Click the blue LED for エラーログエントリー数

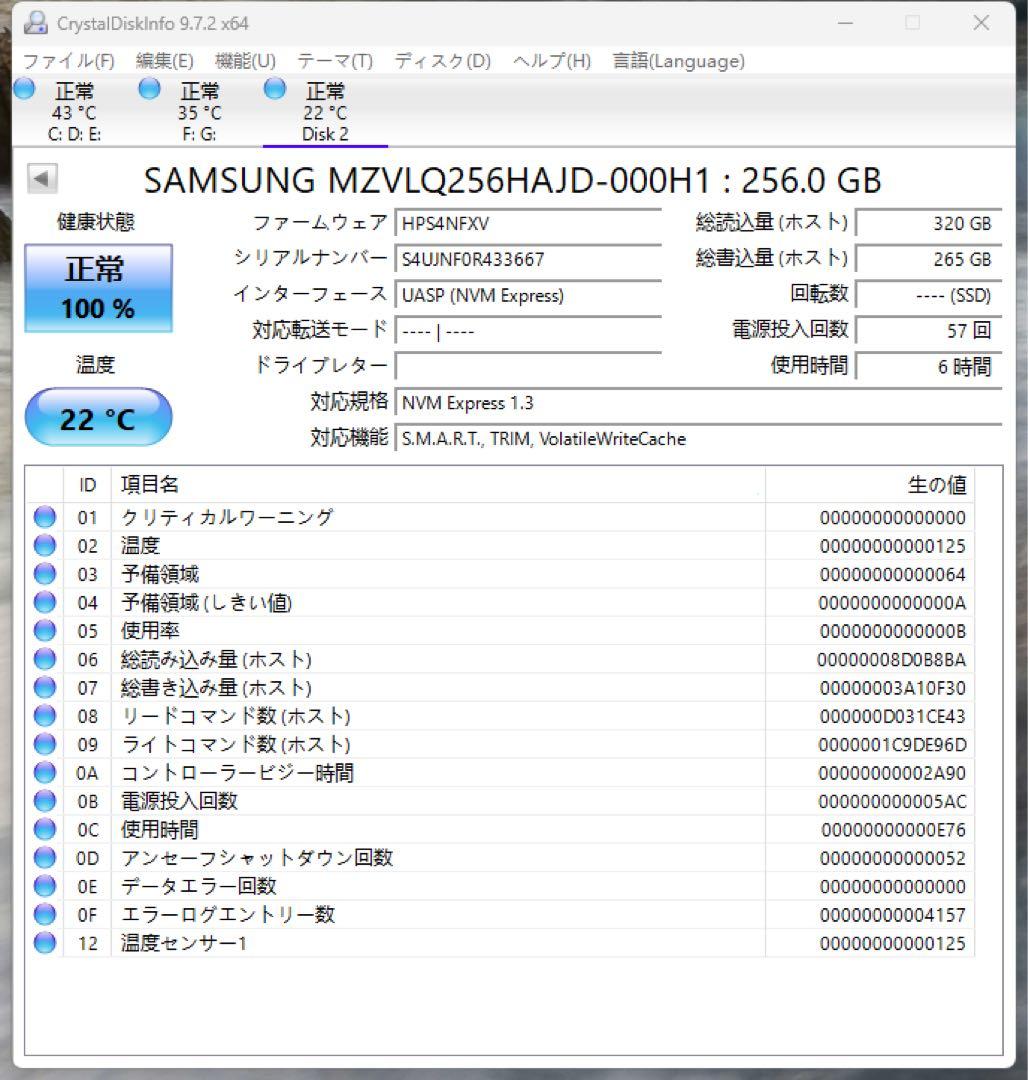pyautogui.click(x=44, y=913)
